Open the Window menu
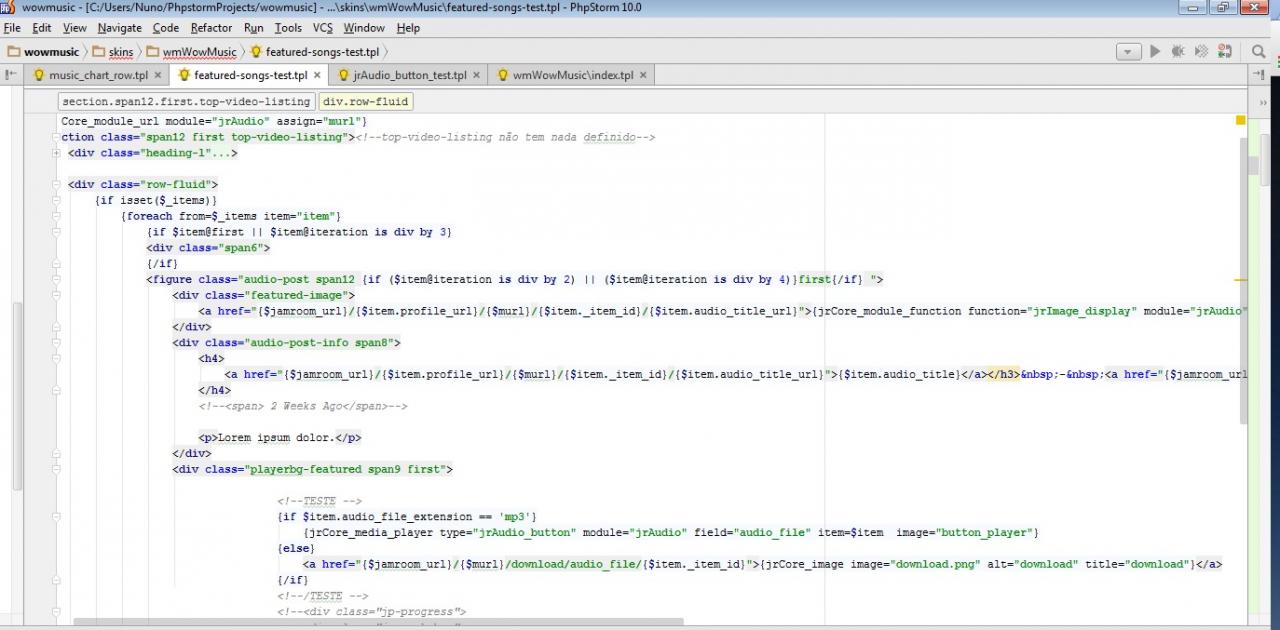The width and height of the screenshot is (1280, 630). [364, 28]
